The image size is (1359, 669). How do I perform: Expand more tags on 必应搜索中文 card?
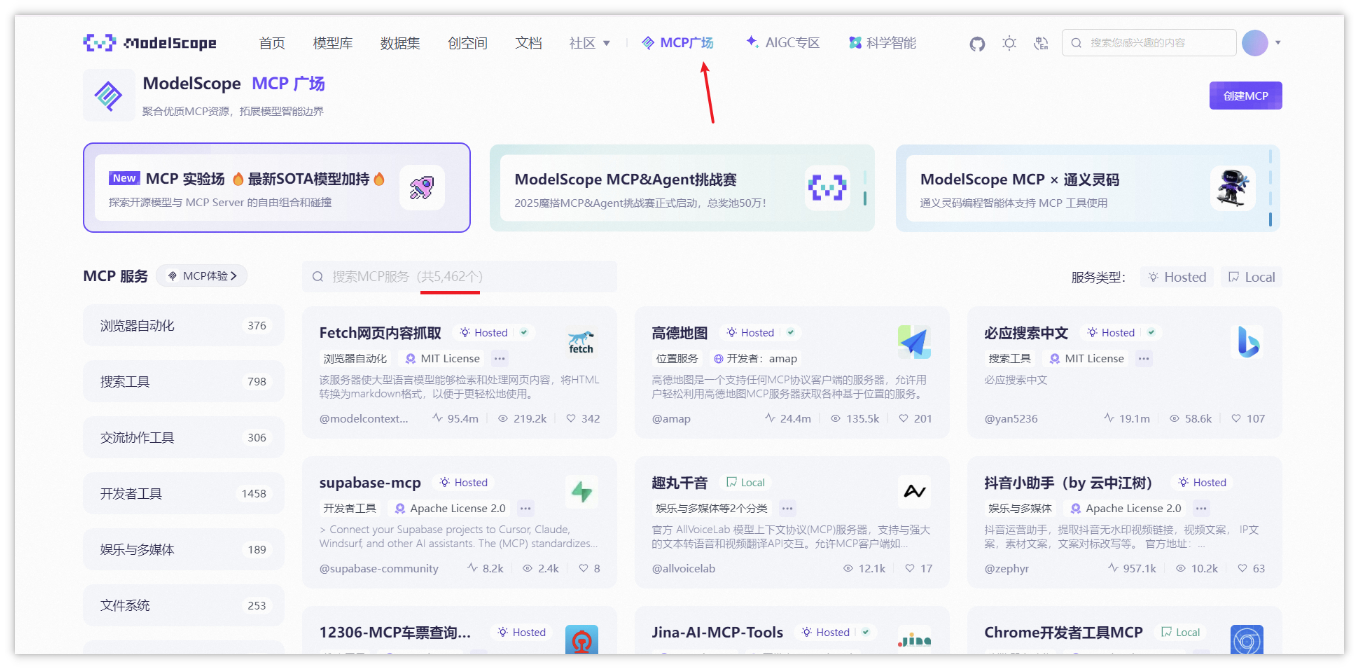[x=1144, y=358]
